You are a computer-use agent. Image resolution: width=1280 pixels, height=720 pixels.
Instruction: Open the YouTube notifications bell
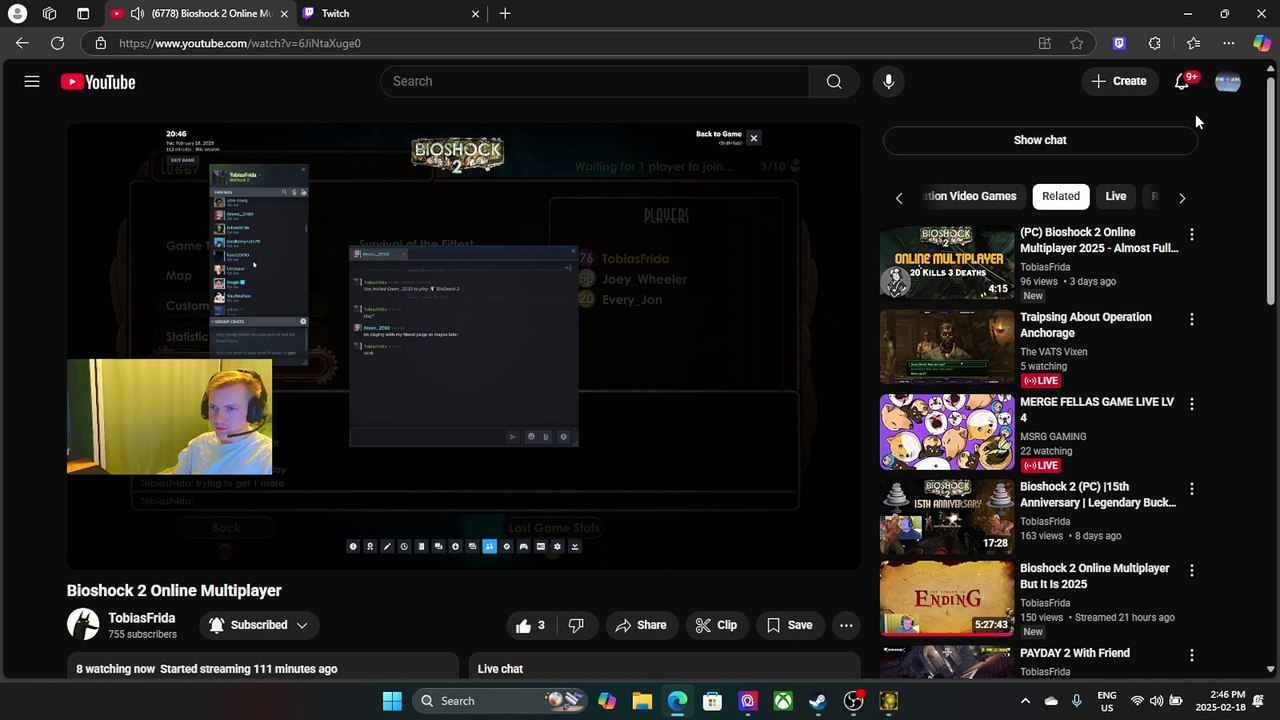pos(1182,82)
